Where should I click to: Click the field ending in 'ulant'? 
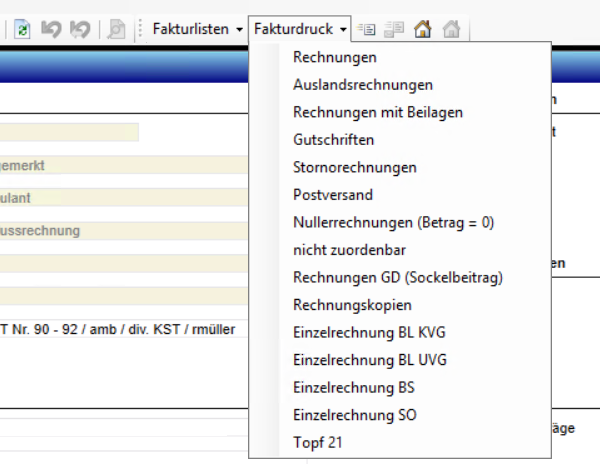(124, 198)
